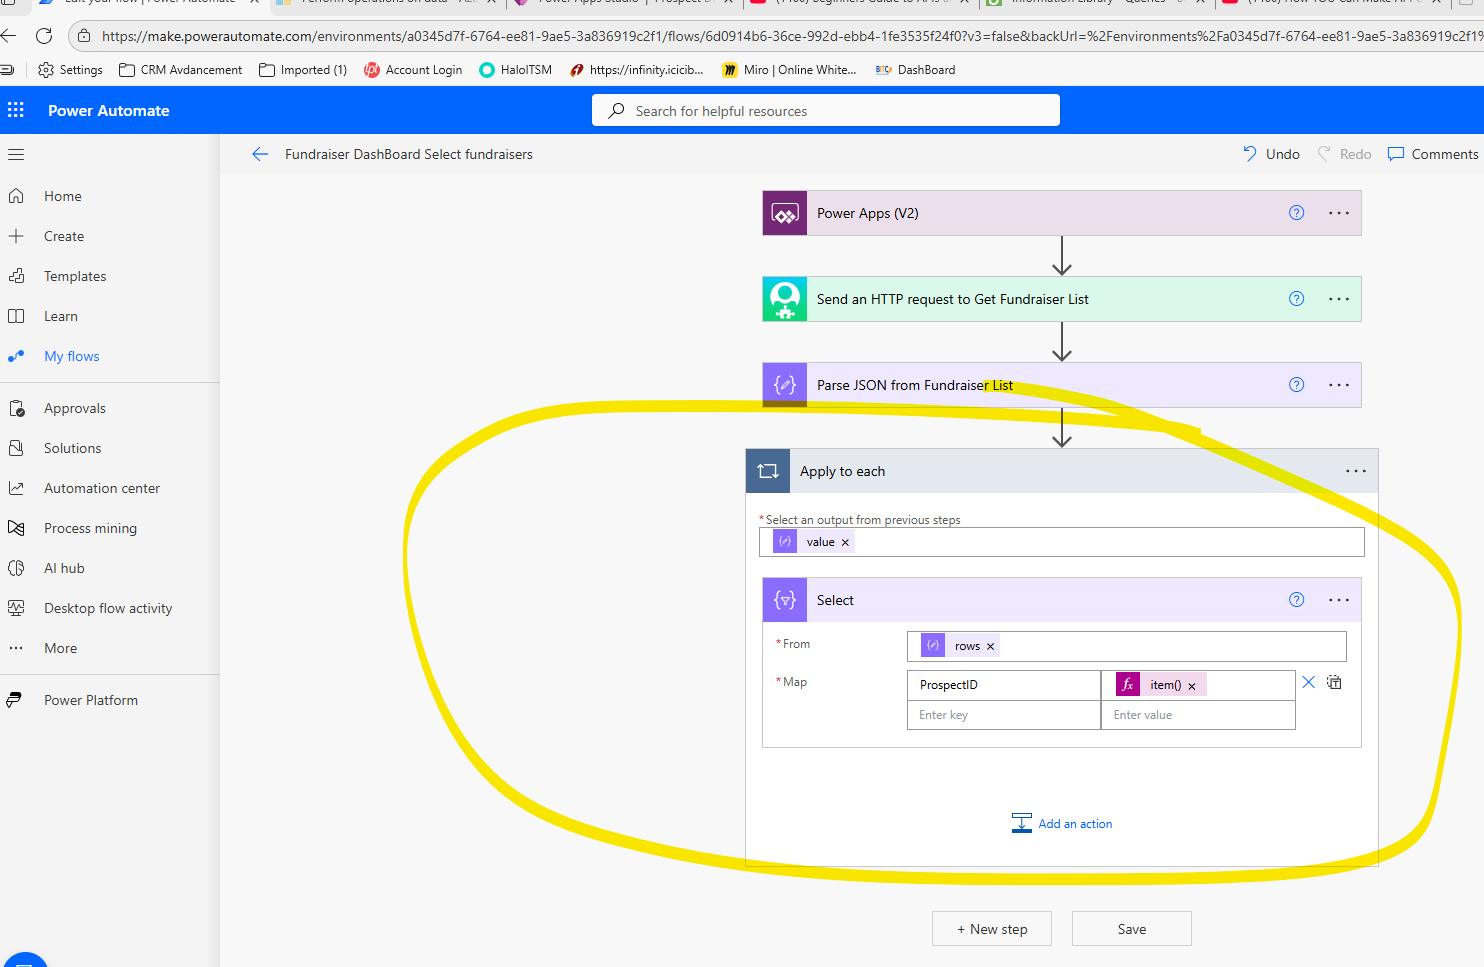Click the ProspectID key field
This screenshot has height=967, width=1484.
[1004, 685]
